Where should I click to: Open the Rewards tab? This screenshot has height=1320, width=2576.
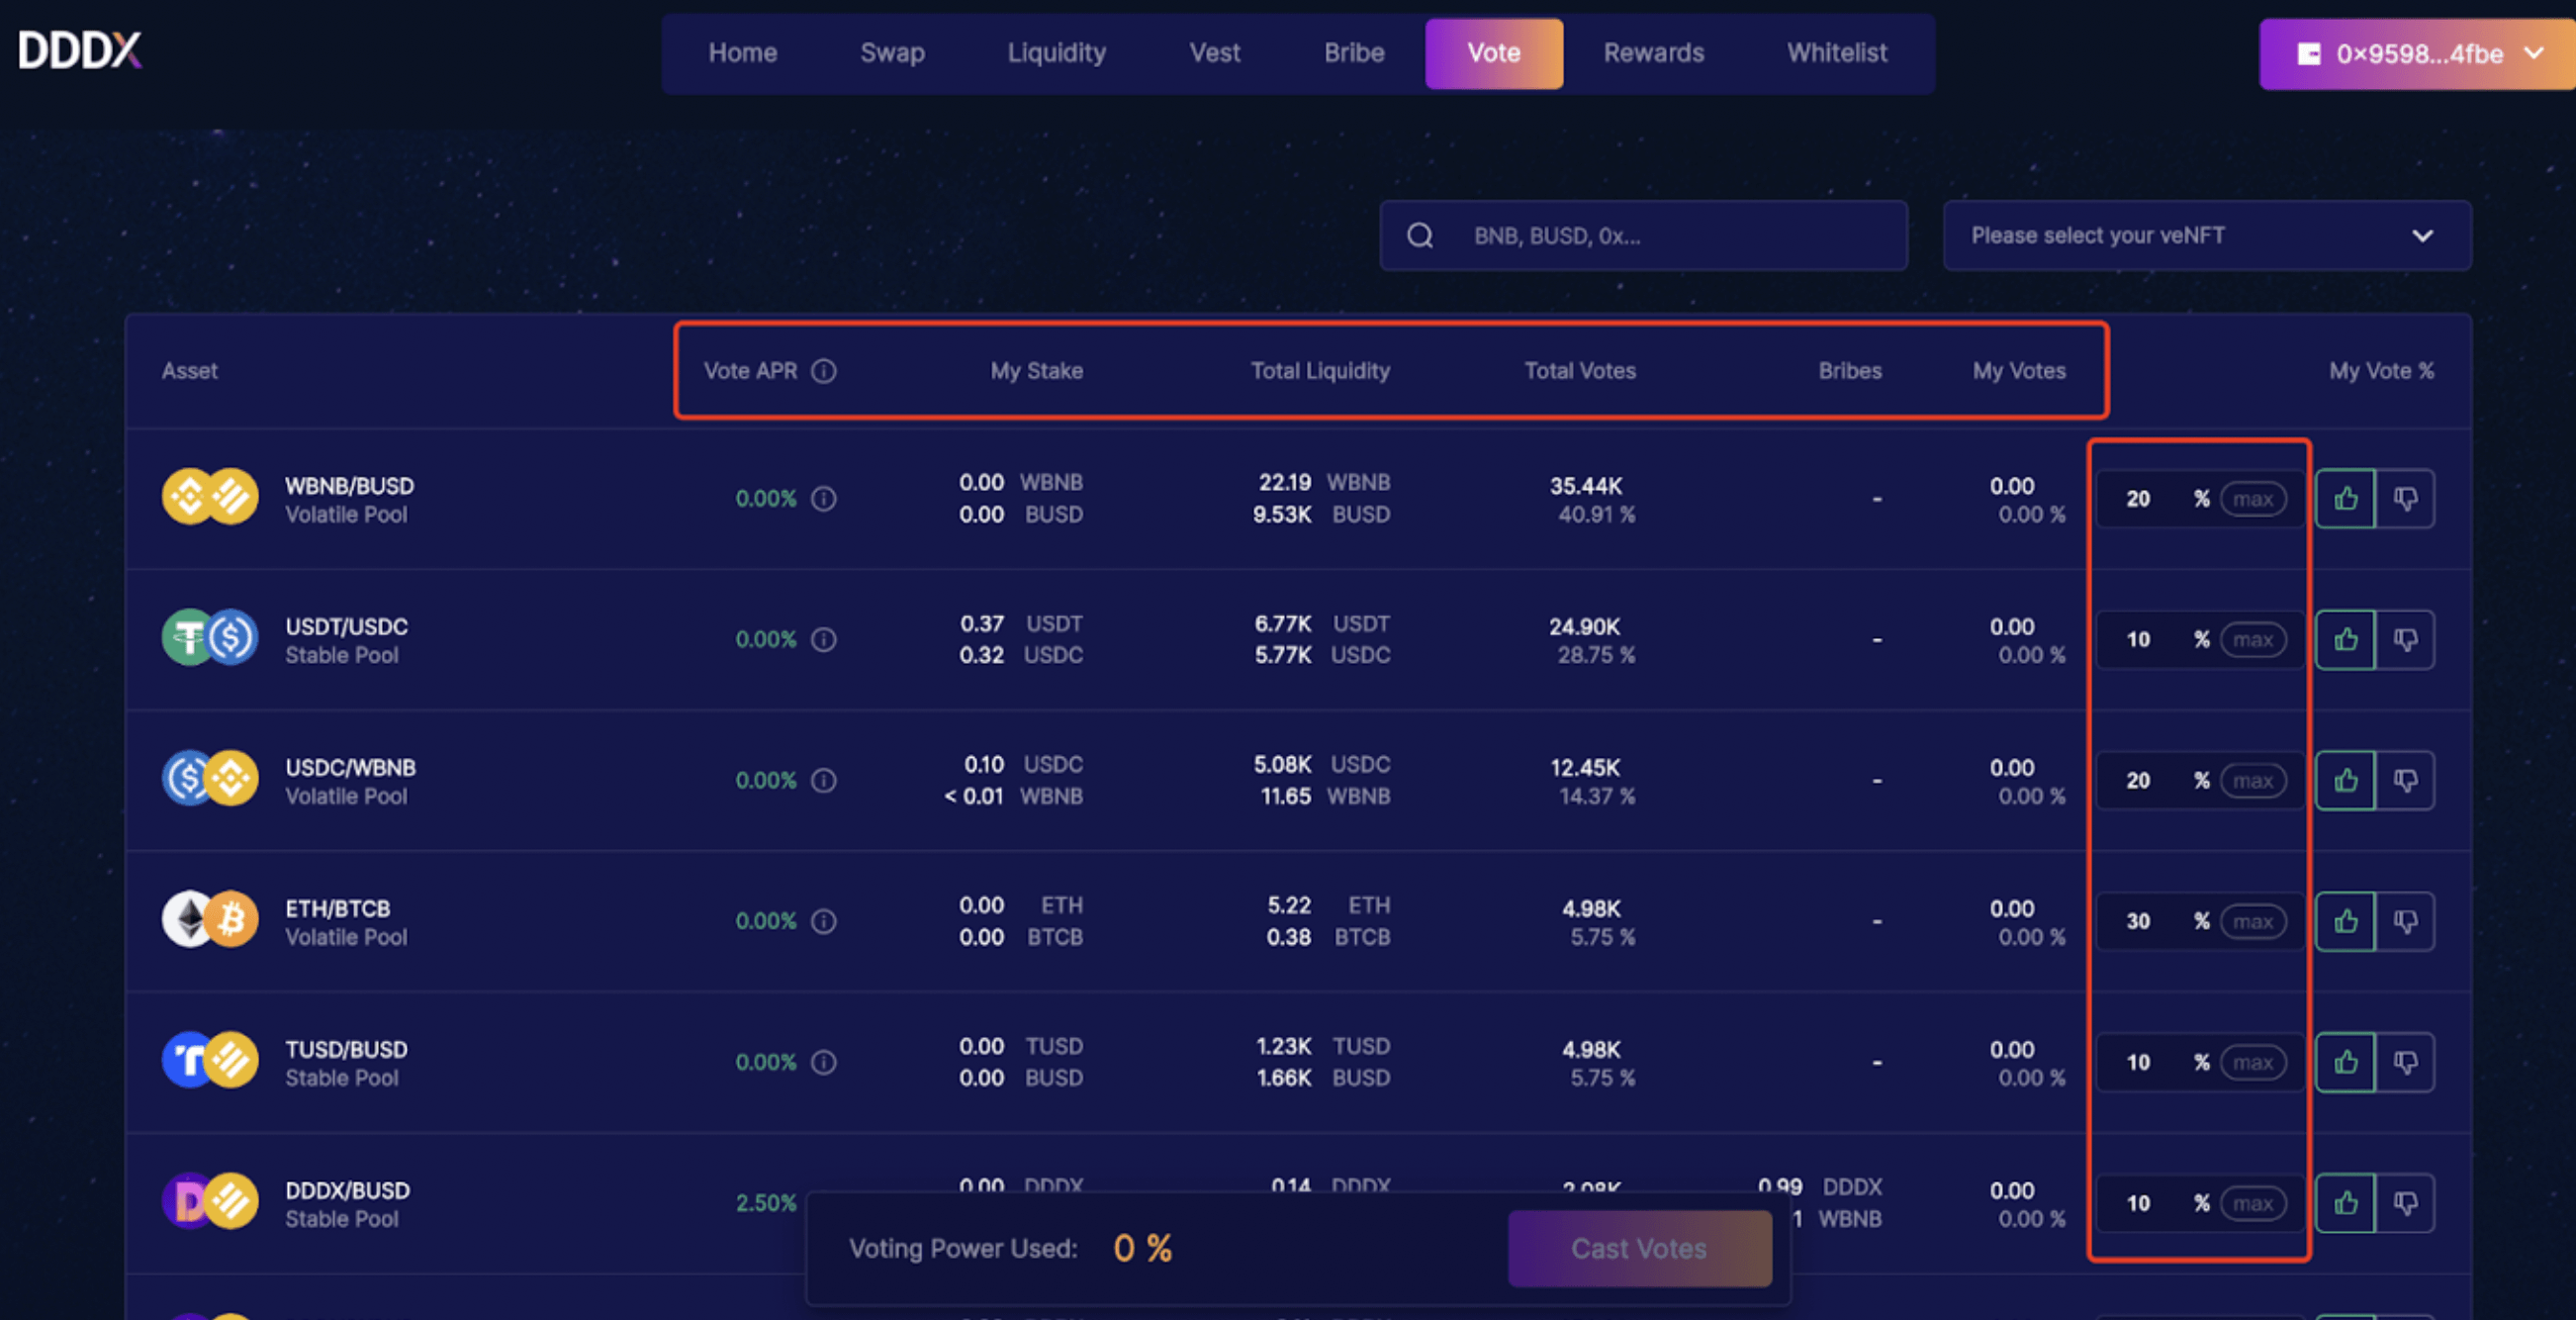1654,53
